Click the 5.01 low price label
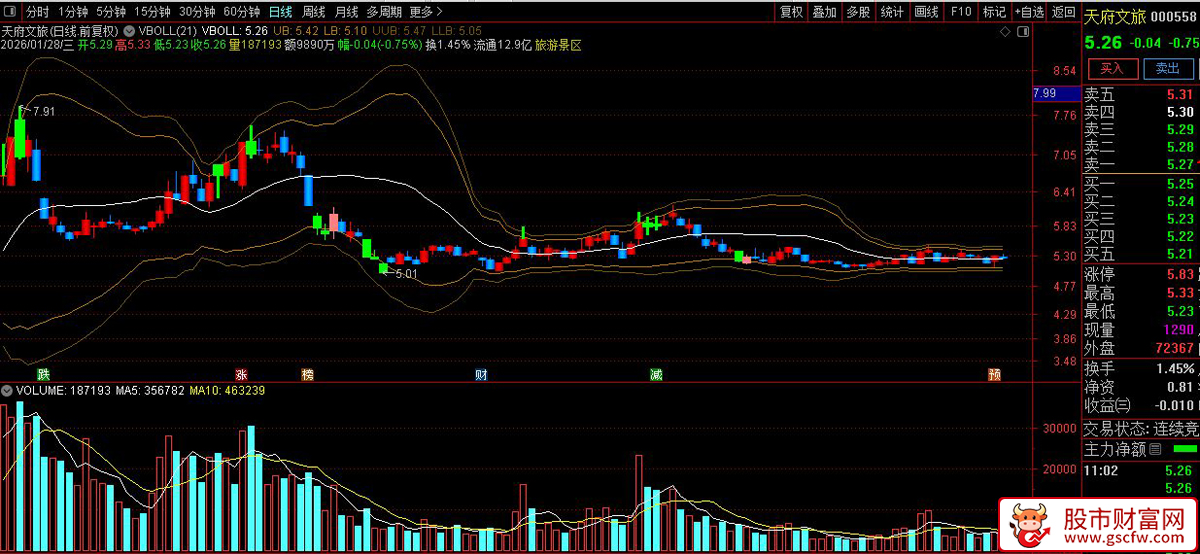Image resolution: width=1200 pixels, height=554 pixels. (406, 273)
